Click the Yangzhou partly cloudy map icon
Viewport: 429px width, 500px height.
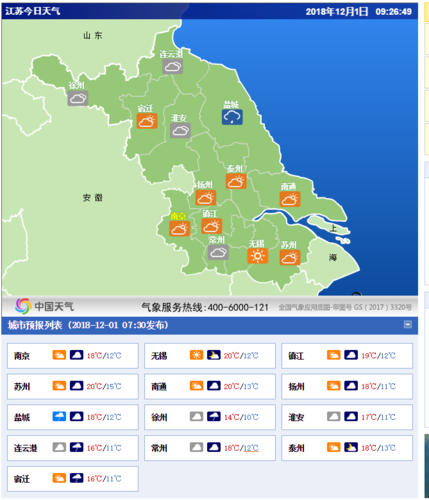(x=206, y=197)
